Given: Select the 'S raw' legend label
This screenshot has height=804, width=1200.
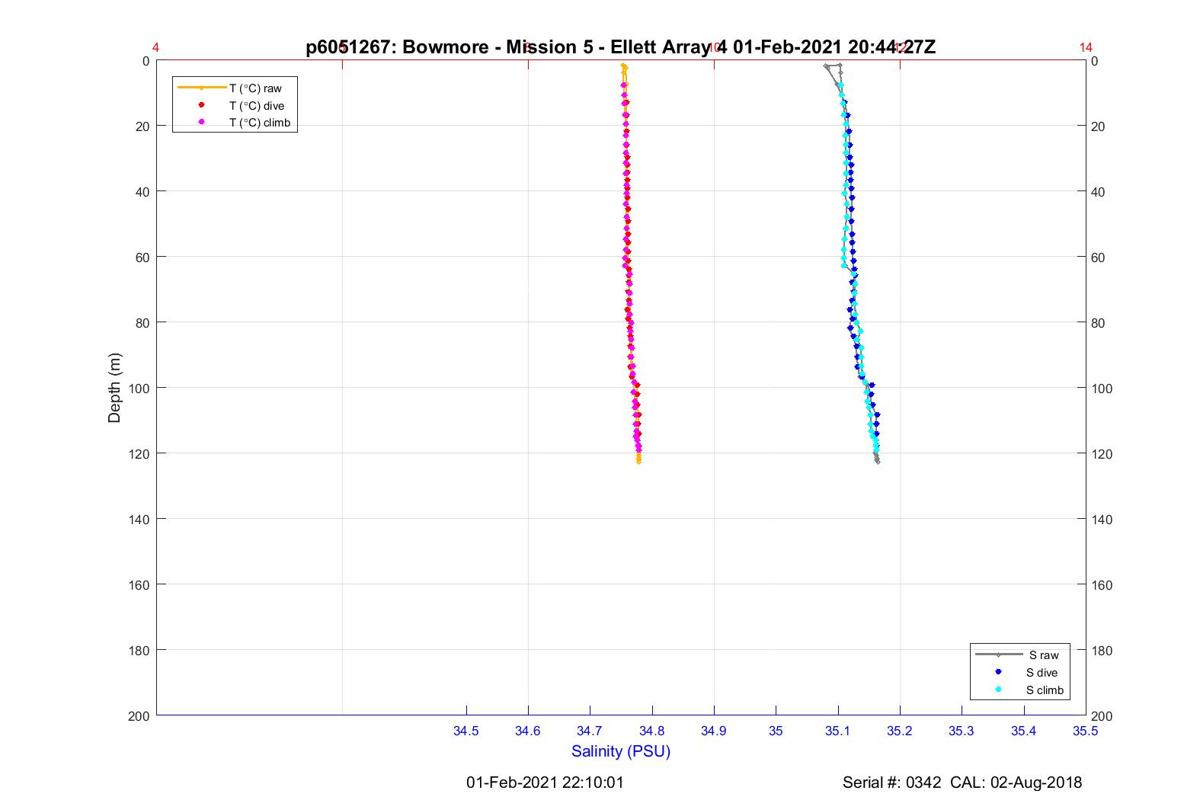Looking at the screenshot, I should pos(1043,655).
